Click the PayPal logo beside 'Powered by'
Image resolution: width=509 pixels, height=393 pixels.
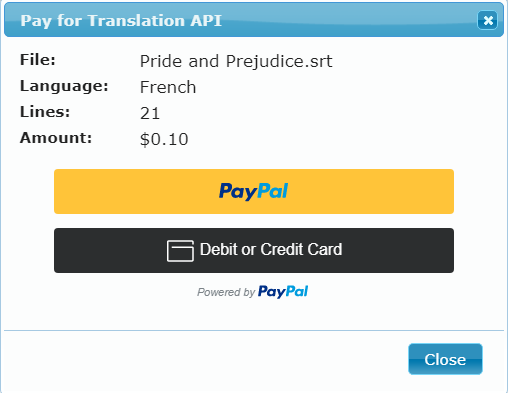click(x=283, y=292)
